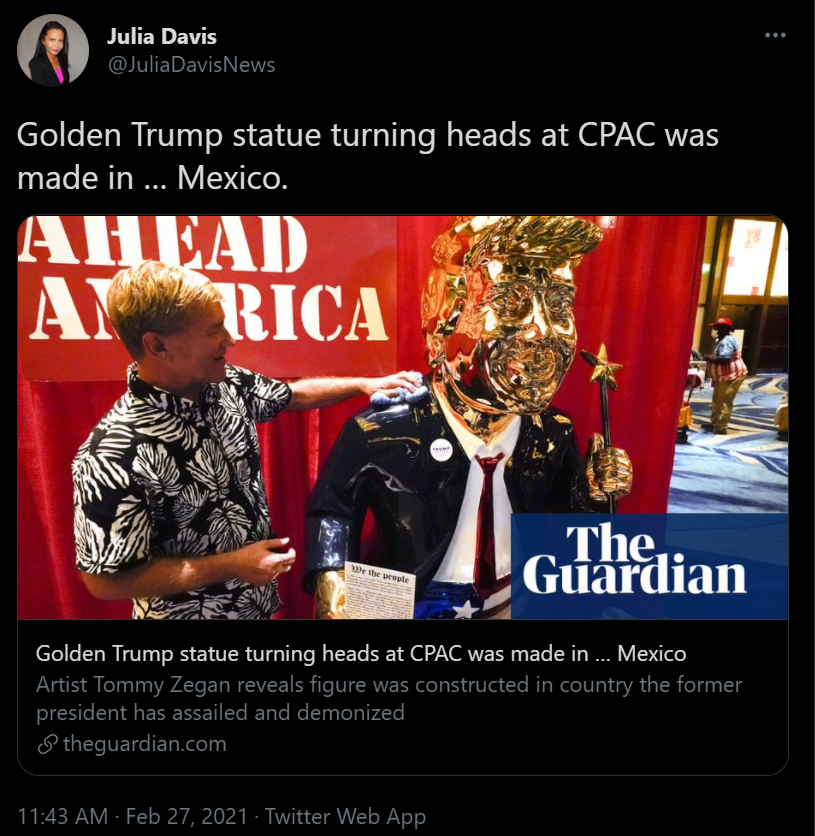Viewport: 815px width, 836px height.
Task: Visit the @JuliaDavisNews handle
Action: pyautogui.click(x=191, y=65)
